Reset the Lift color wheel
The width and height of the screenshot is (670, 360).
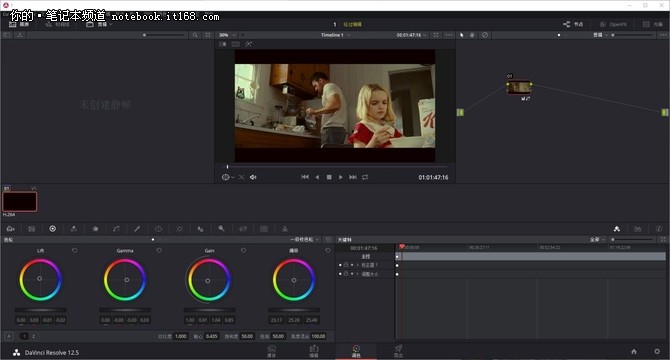coord(75,251)
